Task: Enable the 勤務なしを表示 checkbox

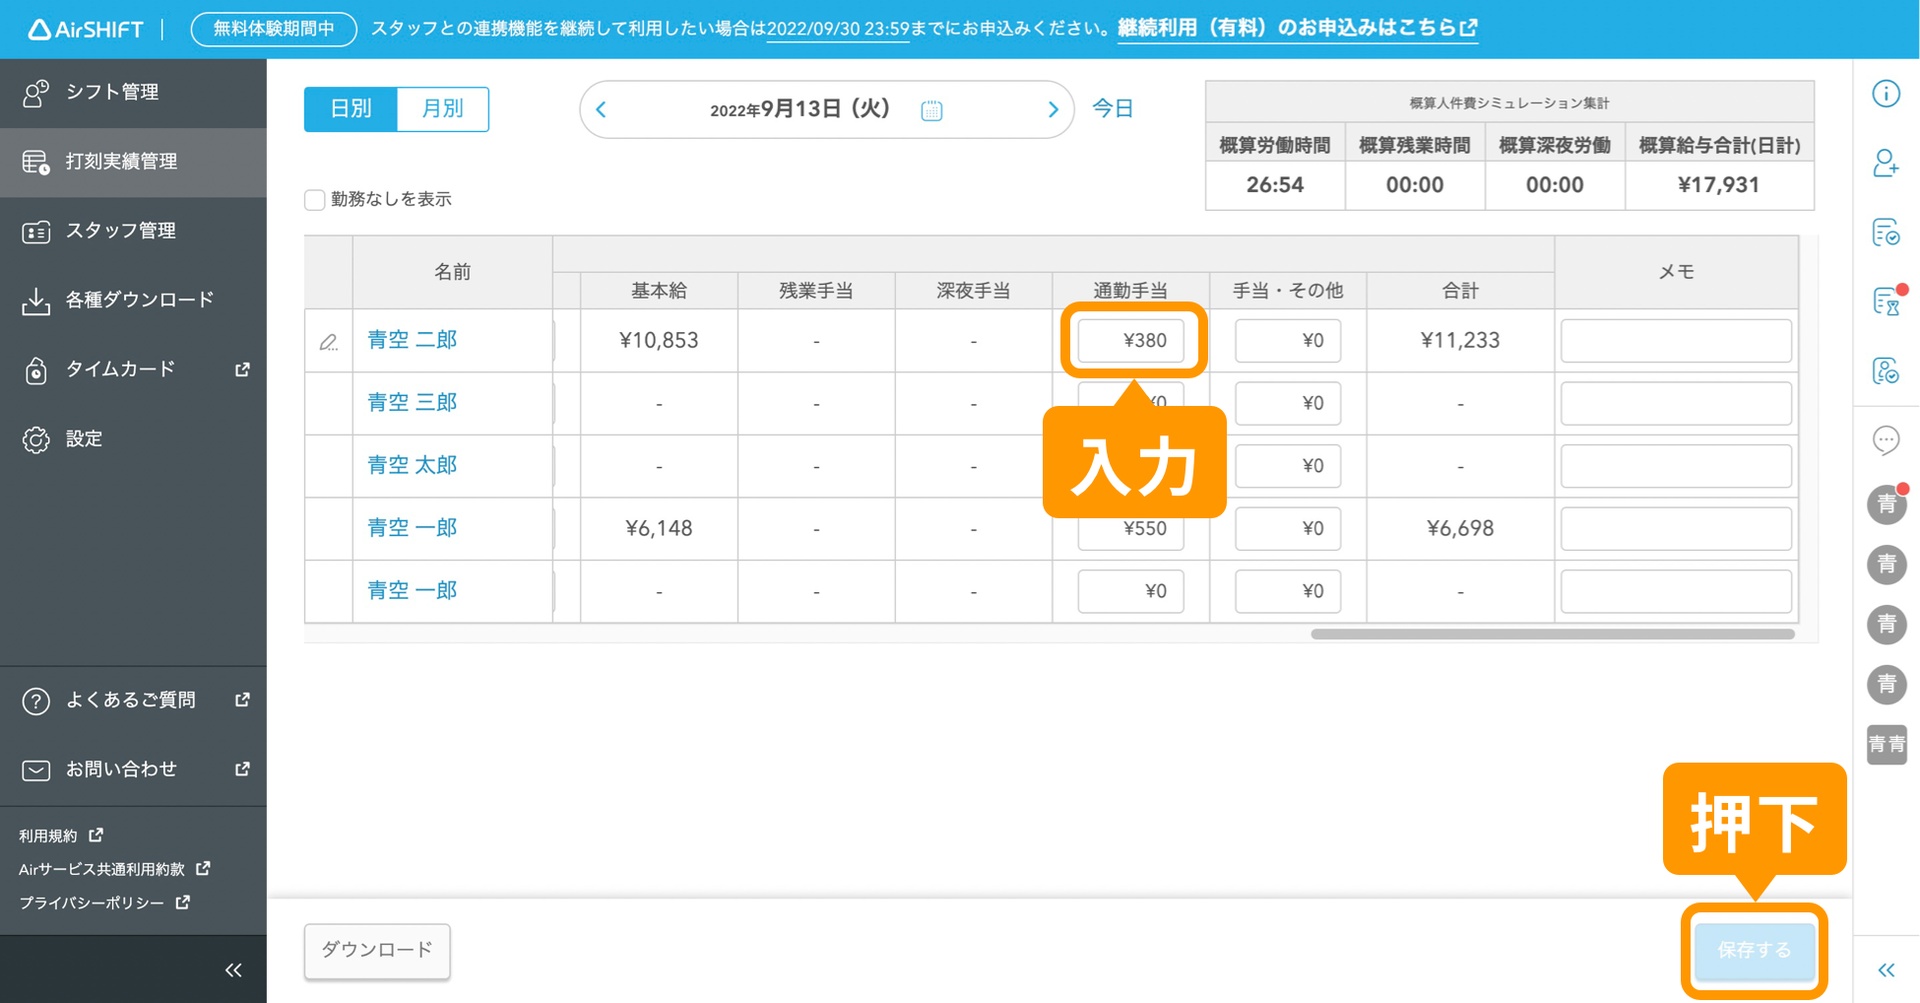Action: 313,199
